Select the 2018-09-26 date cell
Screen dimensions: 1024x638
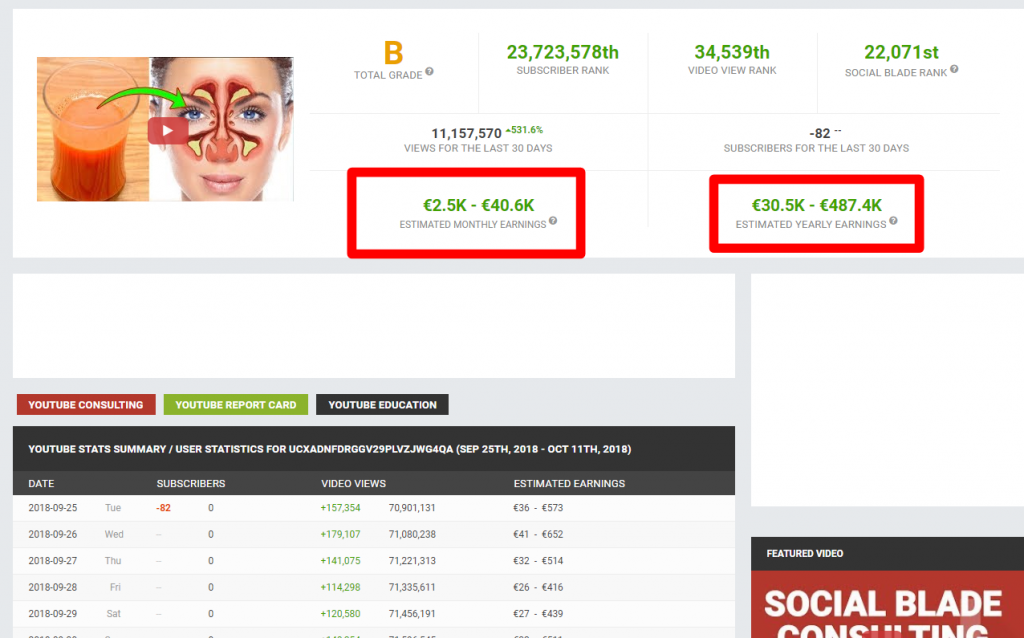point(52,534)
